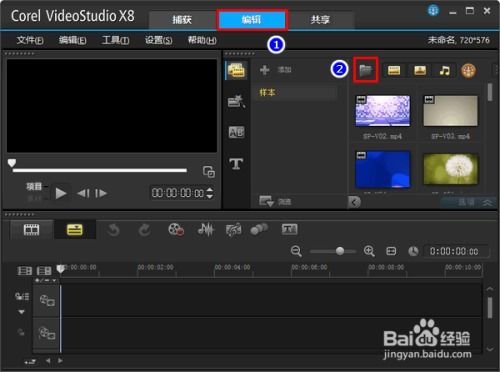This screenshot has width=500, height=372.
Task: Click the project duration clock icon
Action: tap(413, 251)
